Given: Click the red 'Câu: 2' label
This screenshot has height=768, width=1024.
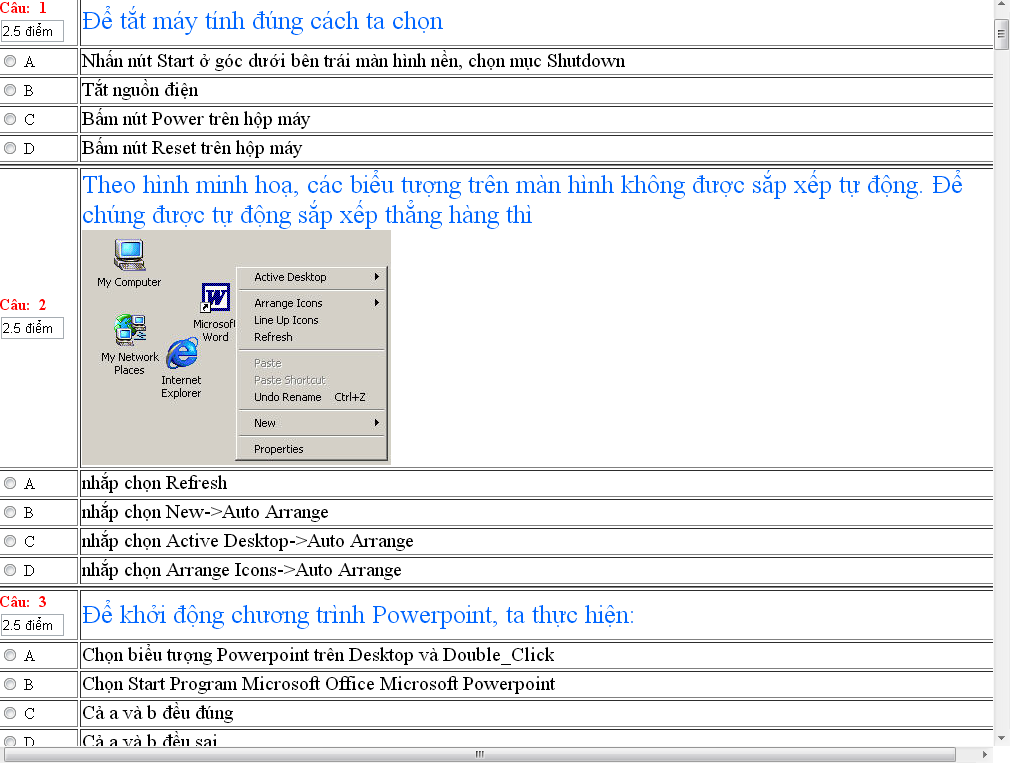Looking at the screenshot, I should click(24, 305).
